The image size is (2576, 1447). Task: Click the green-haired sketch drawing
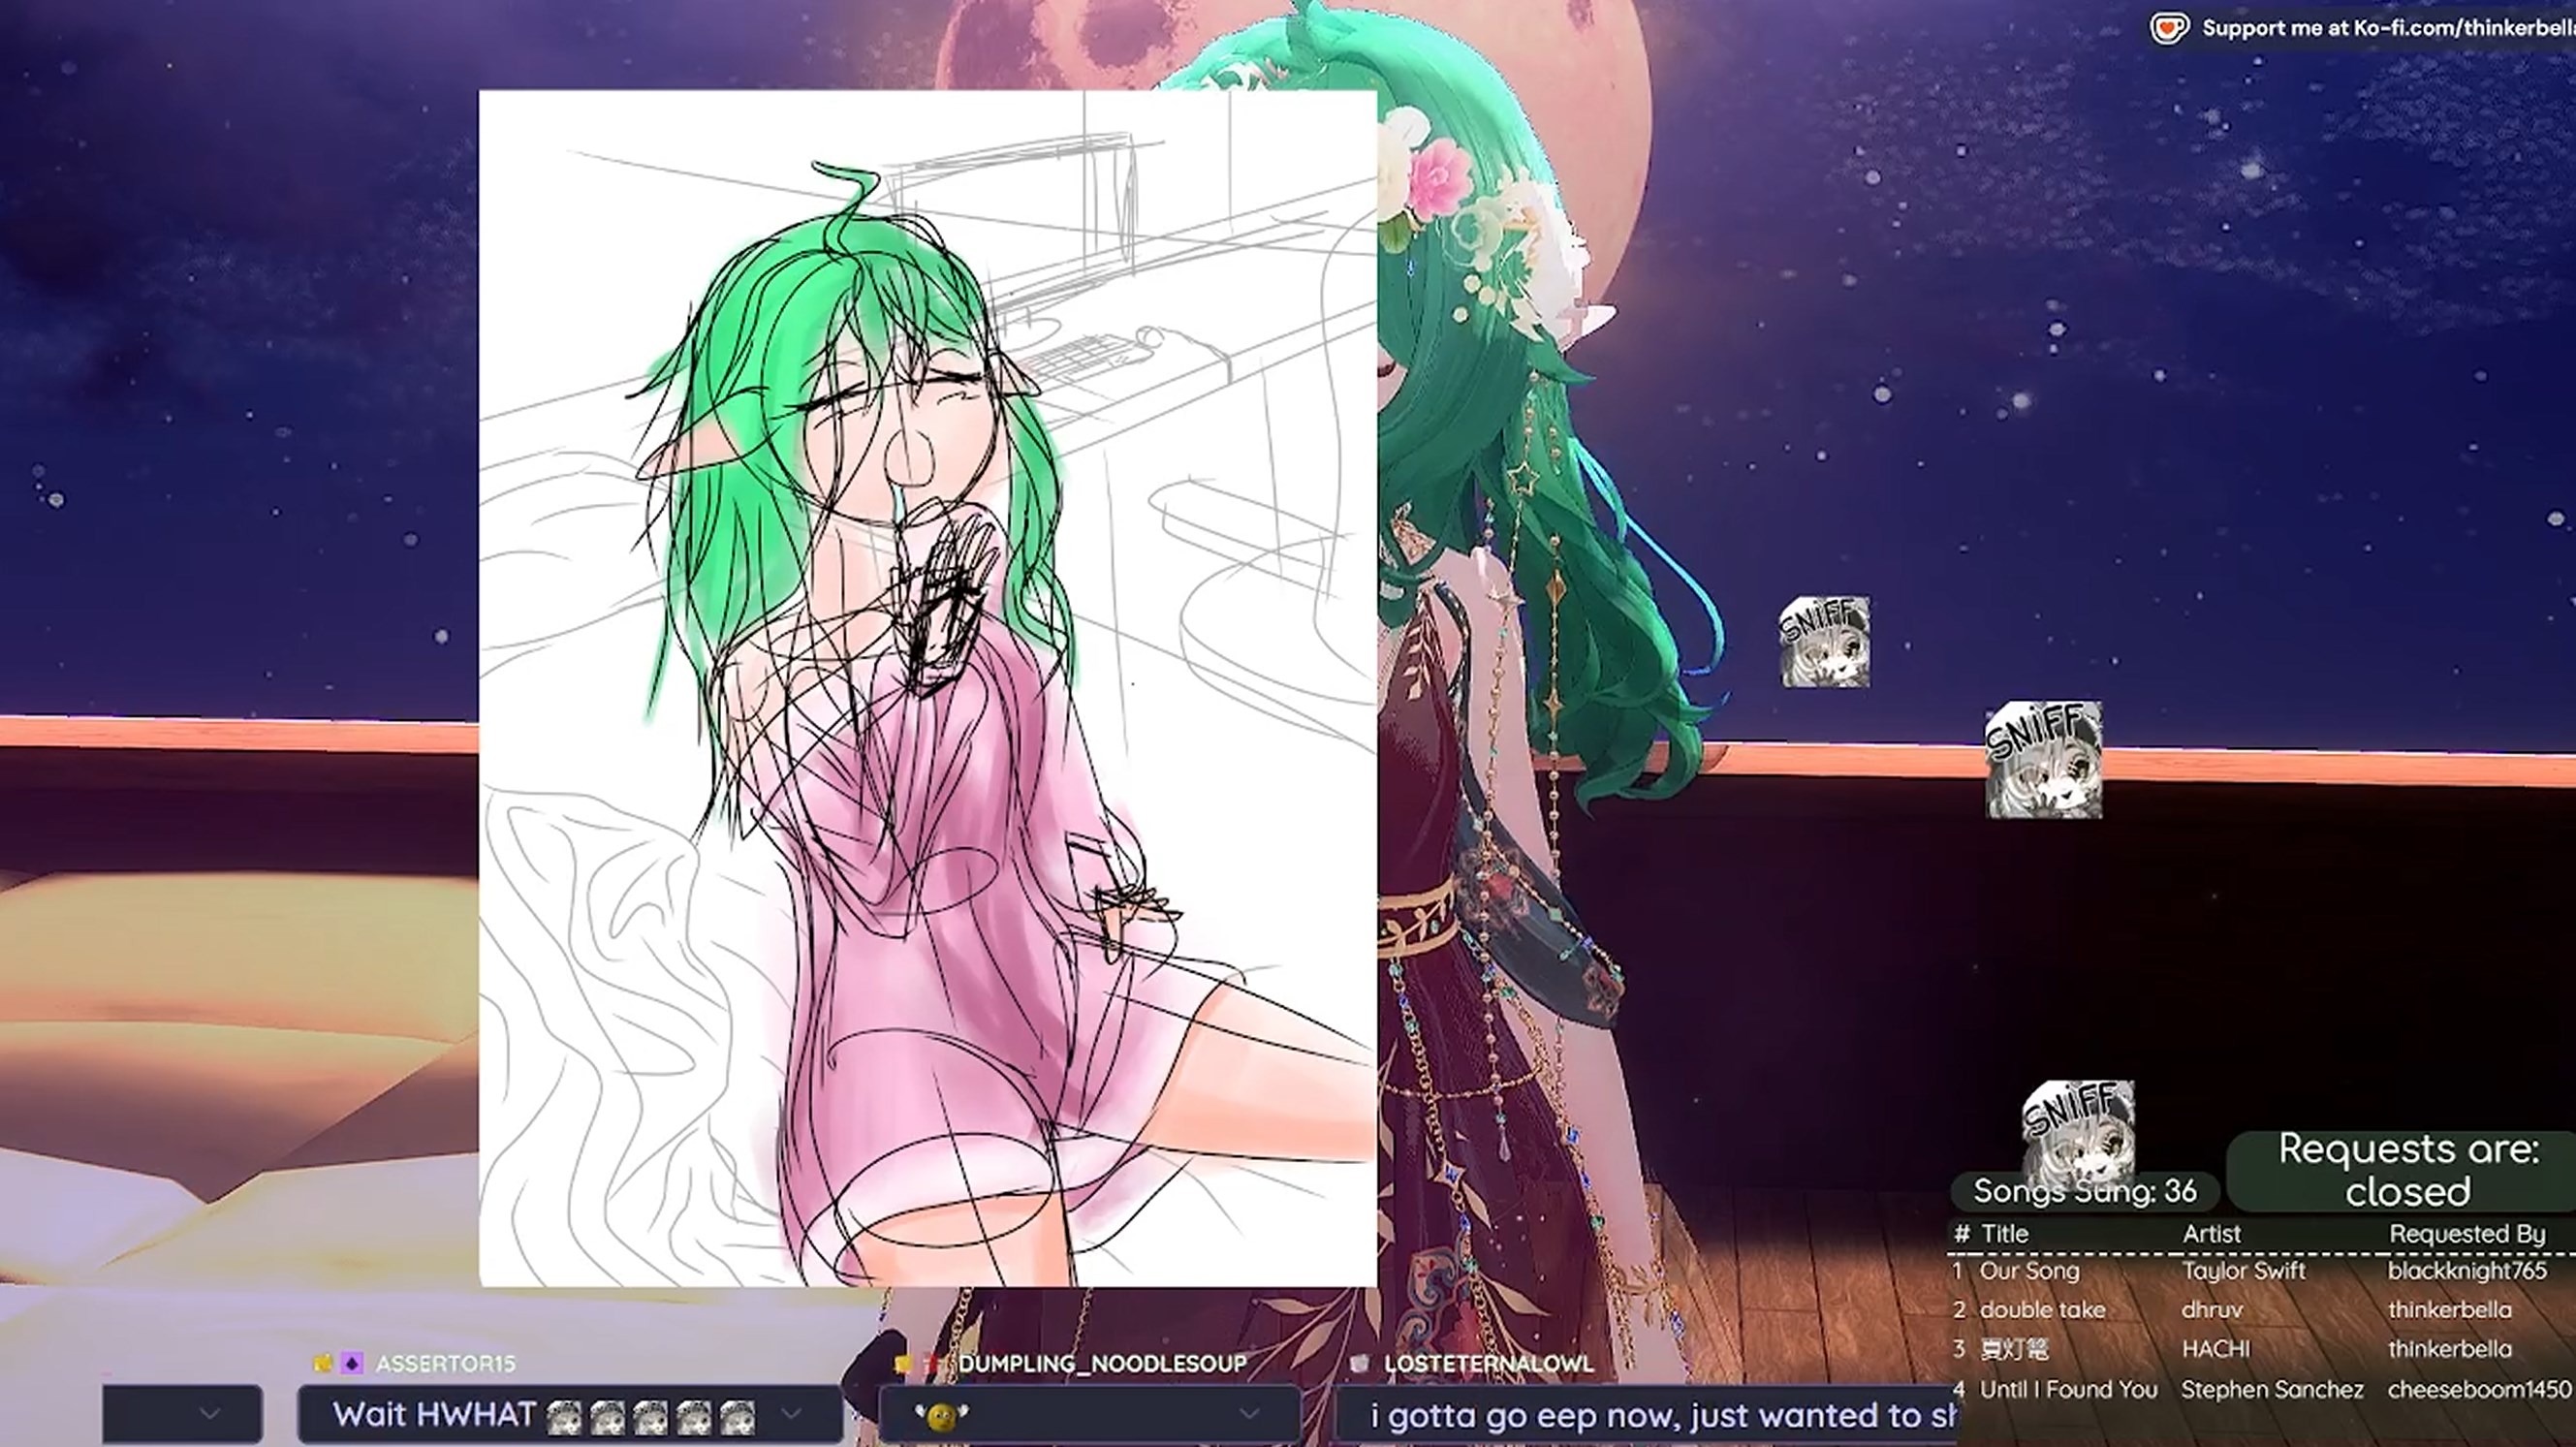click(x=927, y=688)
